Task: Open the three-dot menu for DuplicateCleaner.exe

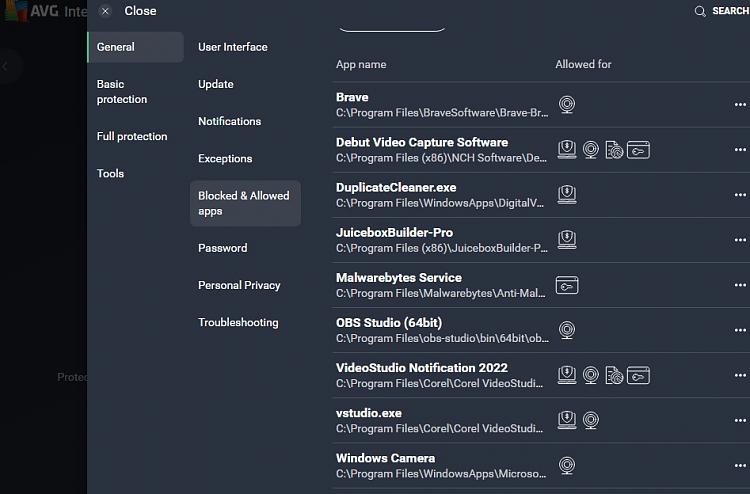Action: point(740,195)
